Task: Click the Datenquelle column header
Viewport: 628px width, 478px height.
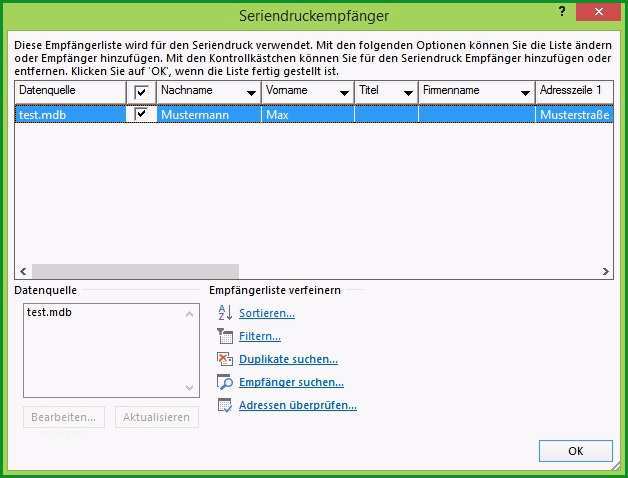Action: click(x=70, y=92)
